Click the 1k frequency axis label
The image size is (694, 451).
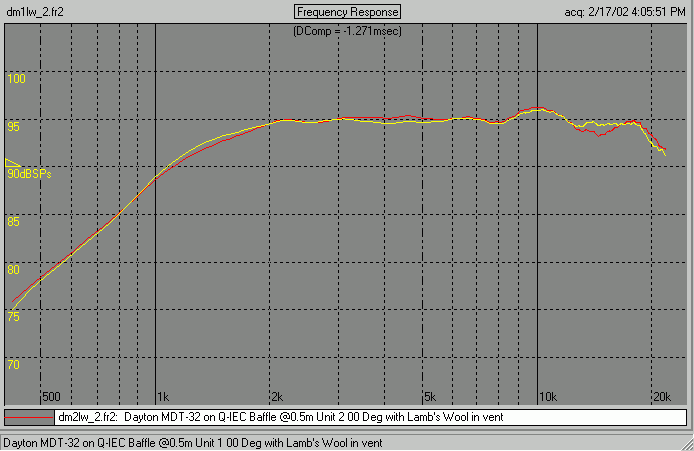[x=163, y=397]
